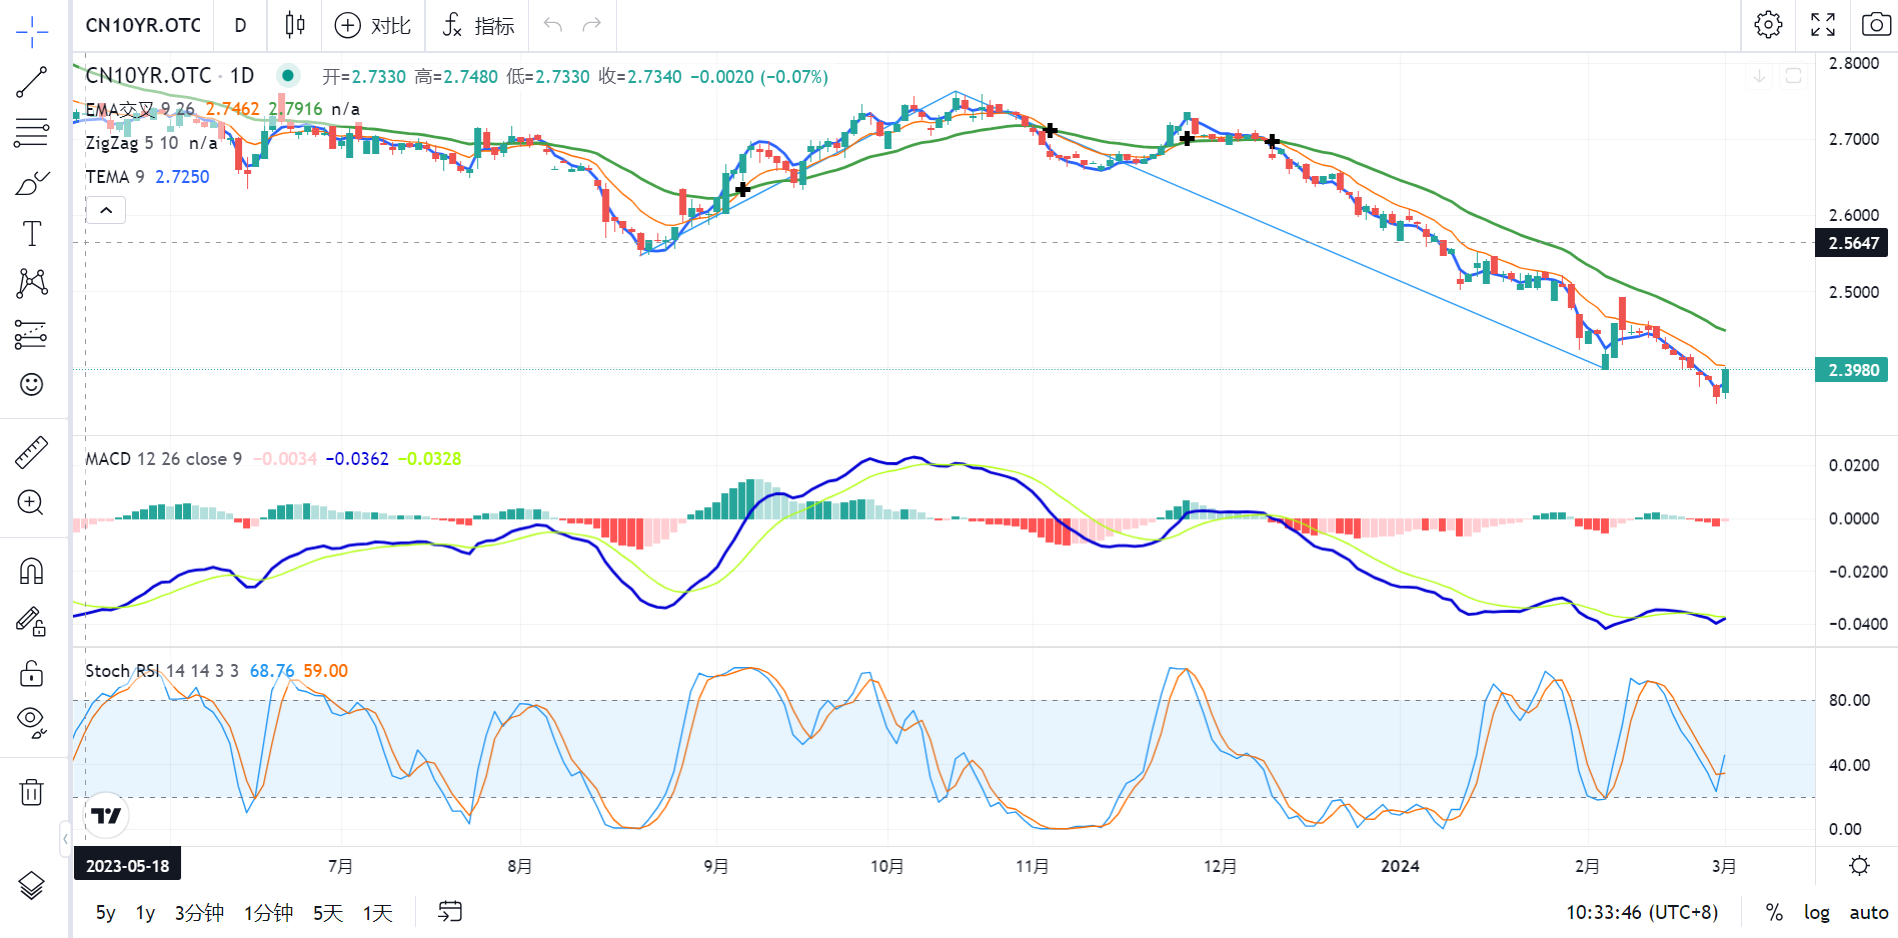The image size is (1898, 938).
Task: Take a chart snapshot with camera icon
Action: coord(1876,25)
